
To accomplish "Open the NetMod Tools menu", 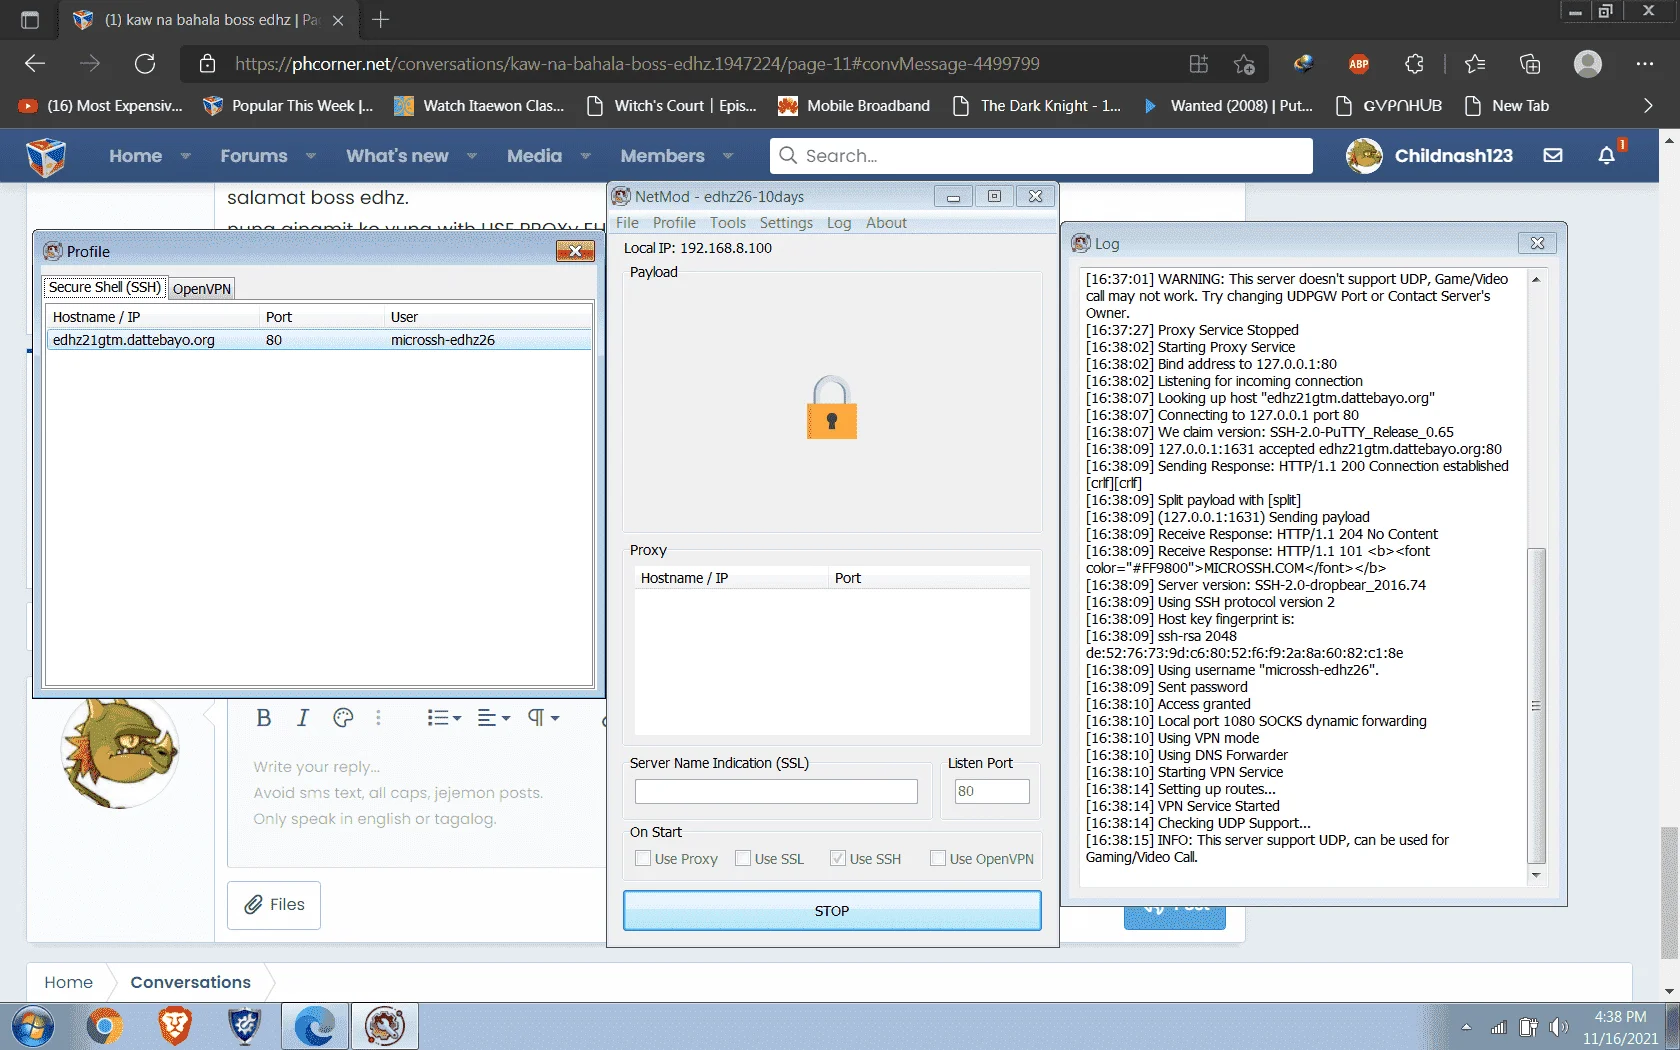I will 728,223.
